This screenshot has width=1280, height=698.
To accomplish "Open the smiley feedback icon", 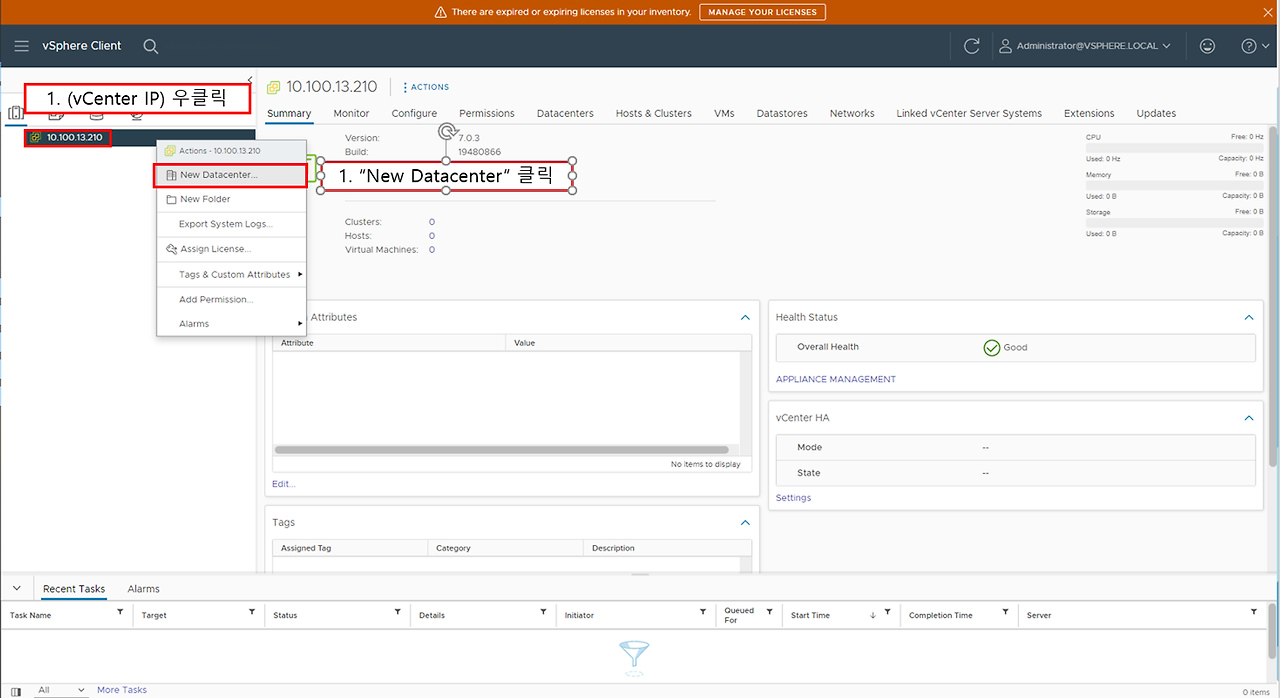I will tap(1208, 46).
